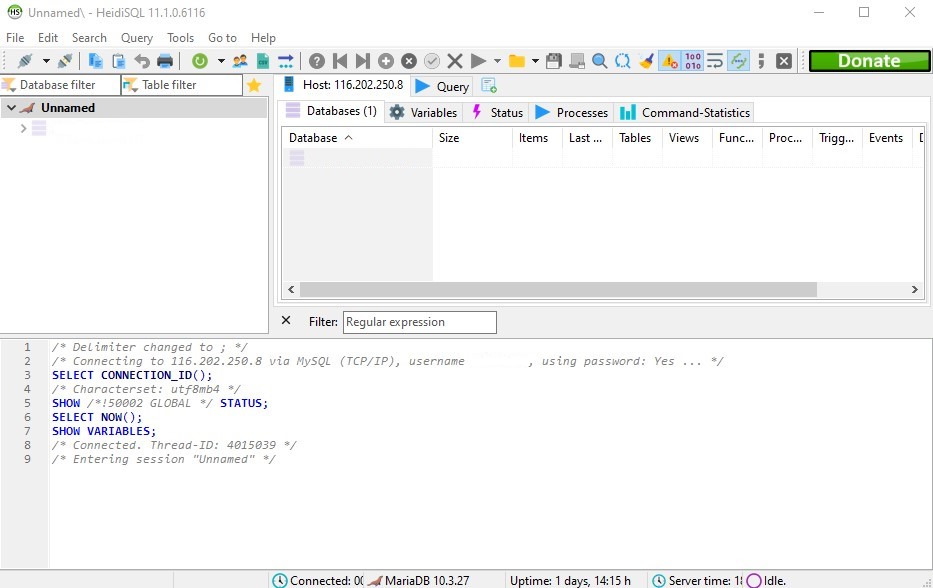933x588 pixels.
Task: Click the Run query play icon
Action: [478, 61]
